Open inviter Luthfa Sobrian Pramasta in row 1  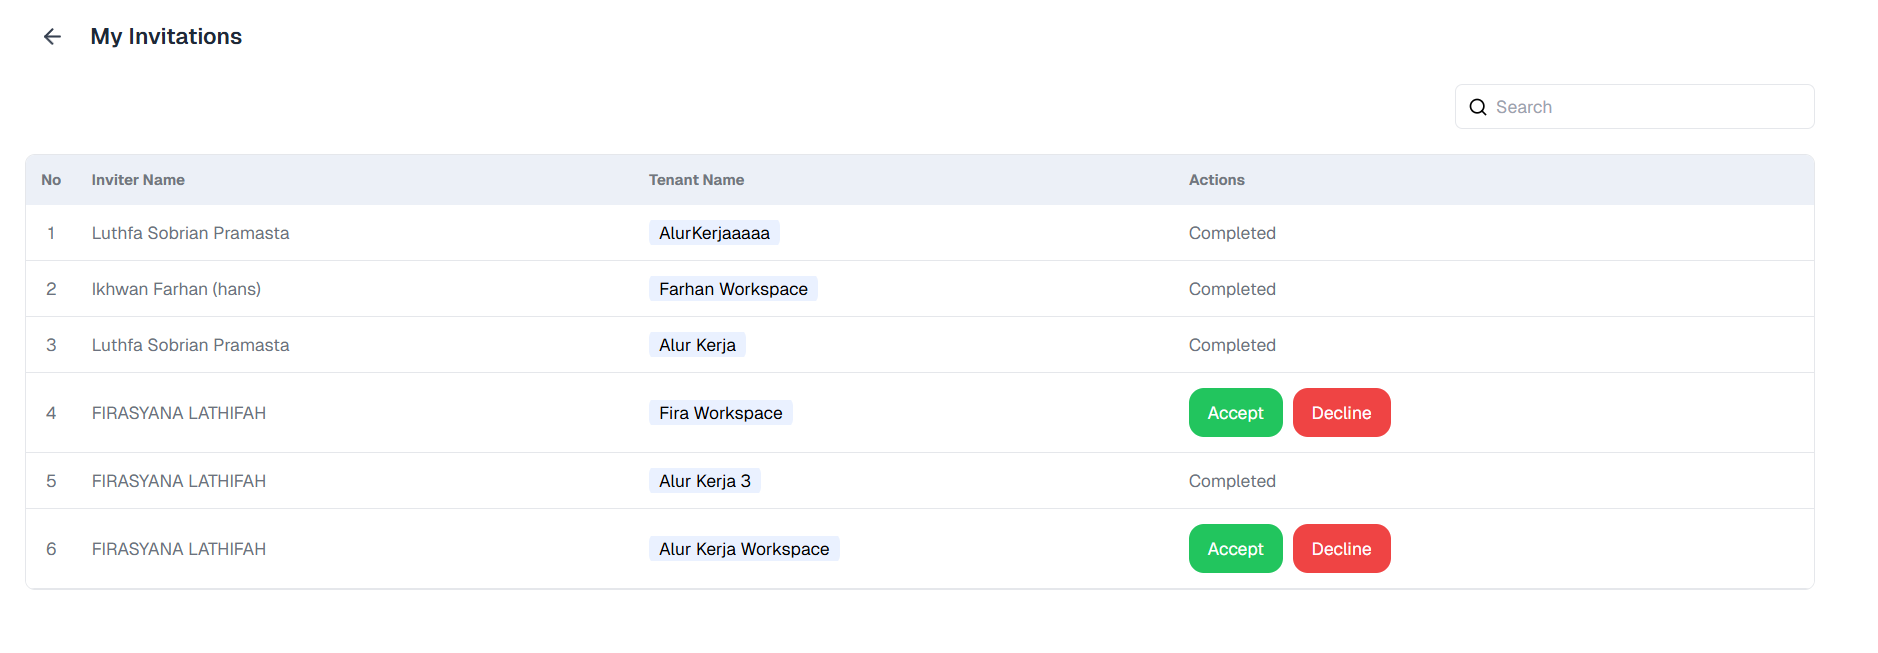point(190,232)
